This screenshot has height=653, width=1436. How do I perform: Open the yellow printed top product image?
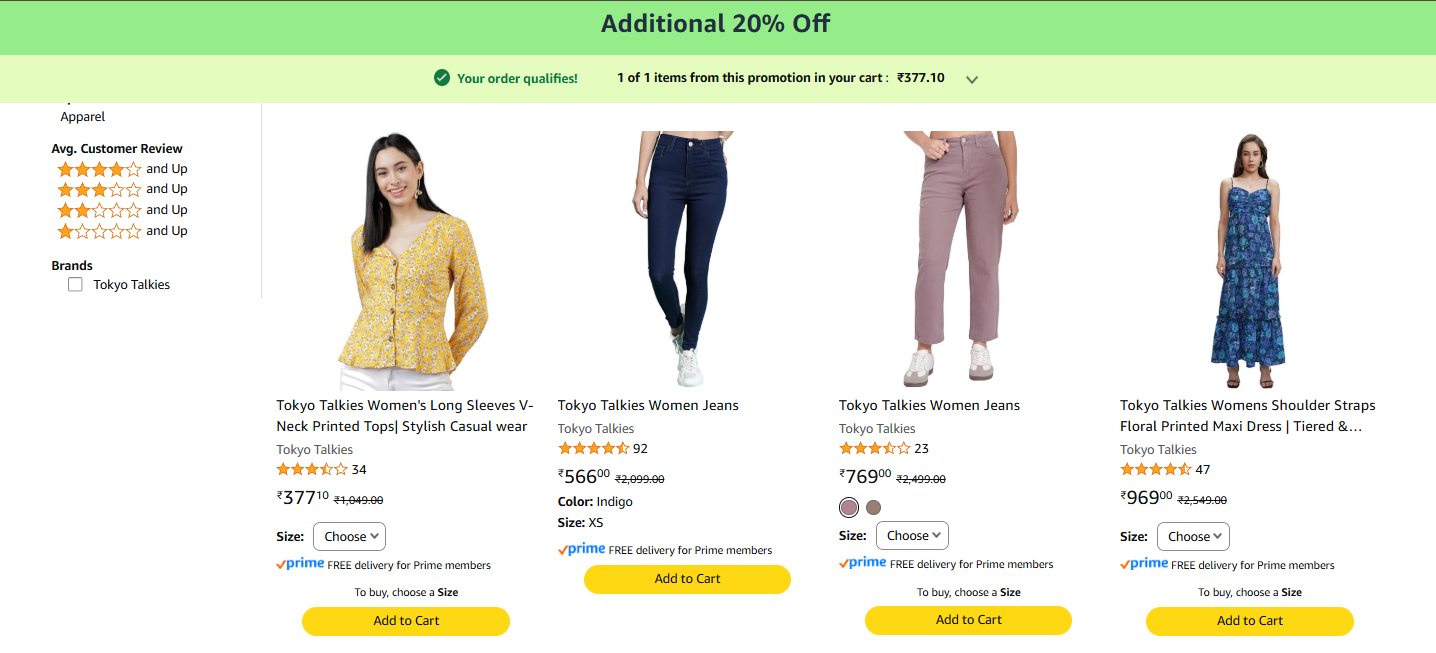tap(406, 261)
